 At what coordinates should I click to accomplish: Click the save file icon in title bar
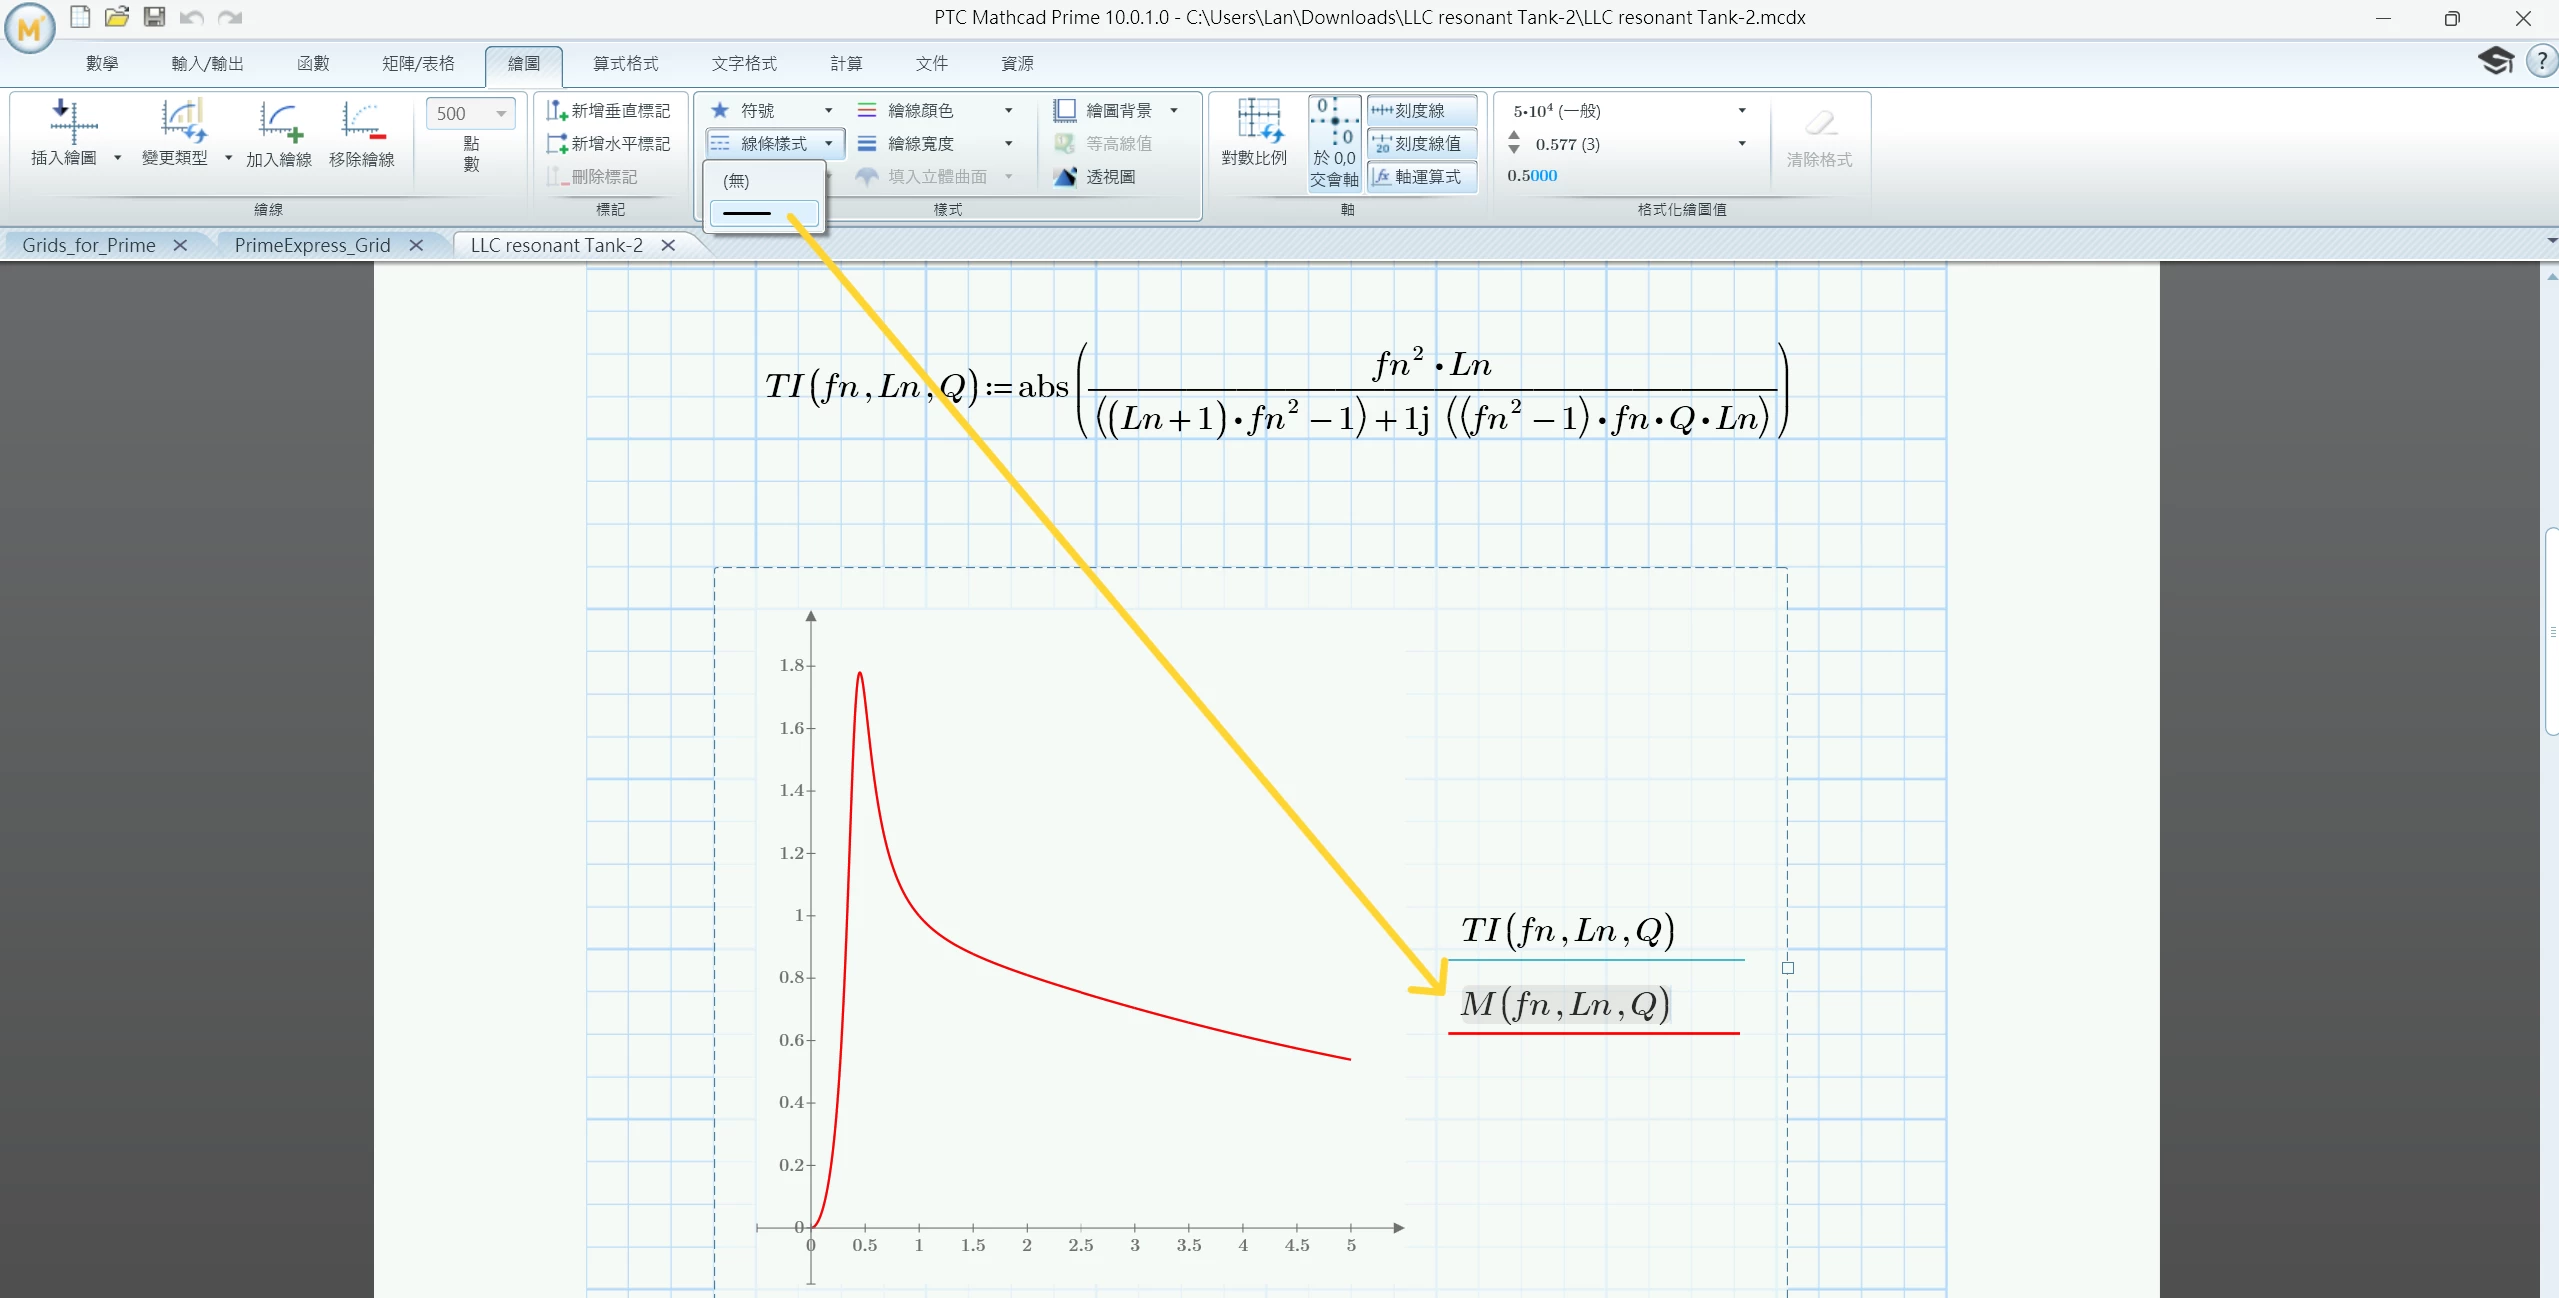click(154, 17)
